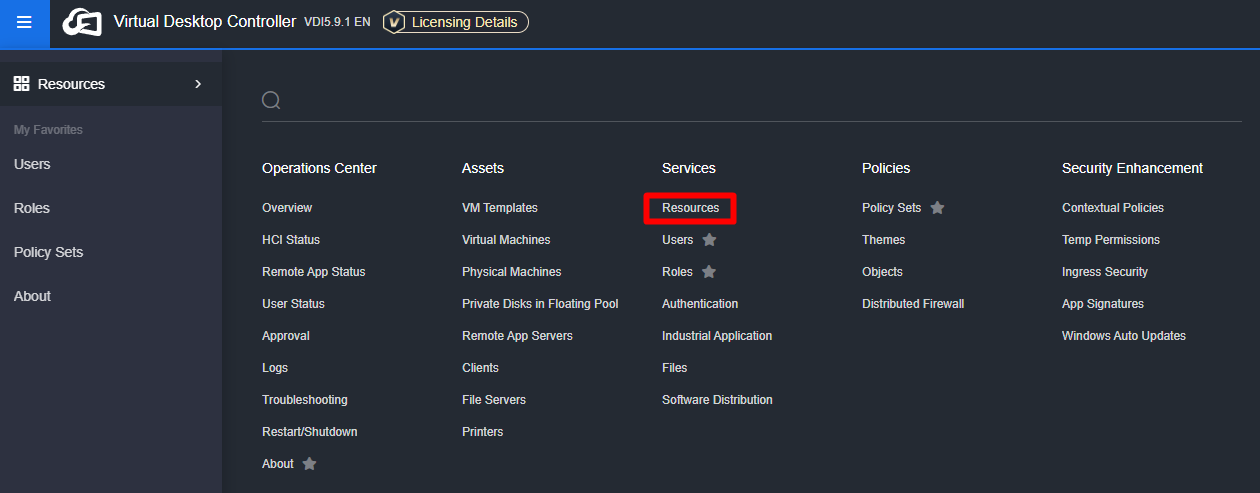The width and height of the screenshot is (1260, 493).
Task: Go to VM Templates under Assets
Action: (x=499, y=208)
